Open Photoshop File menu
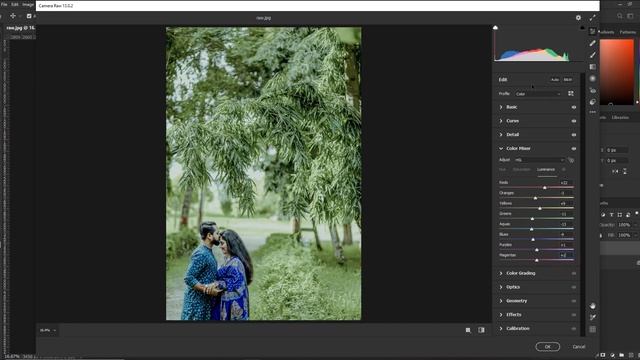The image size is (640, 360). [4, 4]
